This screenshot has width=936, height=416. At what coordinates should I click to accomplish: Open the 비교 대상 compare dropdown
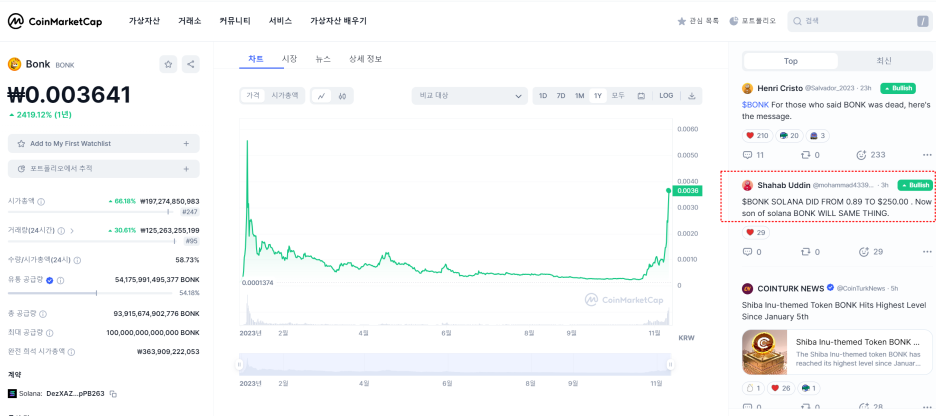[470, 95]
